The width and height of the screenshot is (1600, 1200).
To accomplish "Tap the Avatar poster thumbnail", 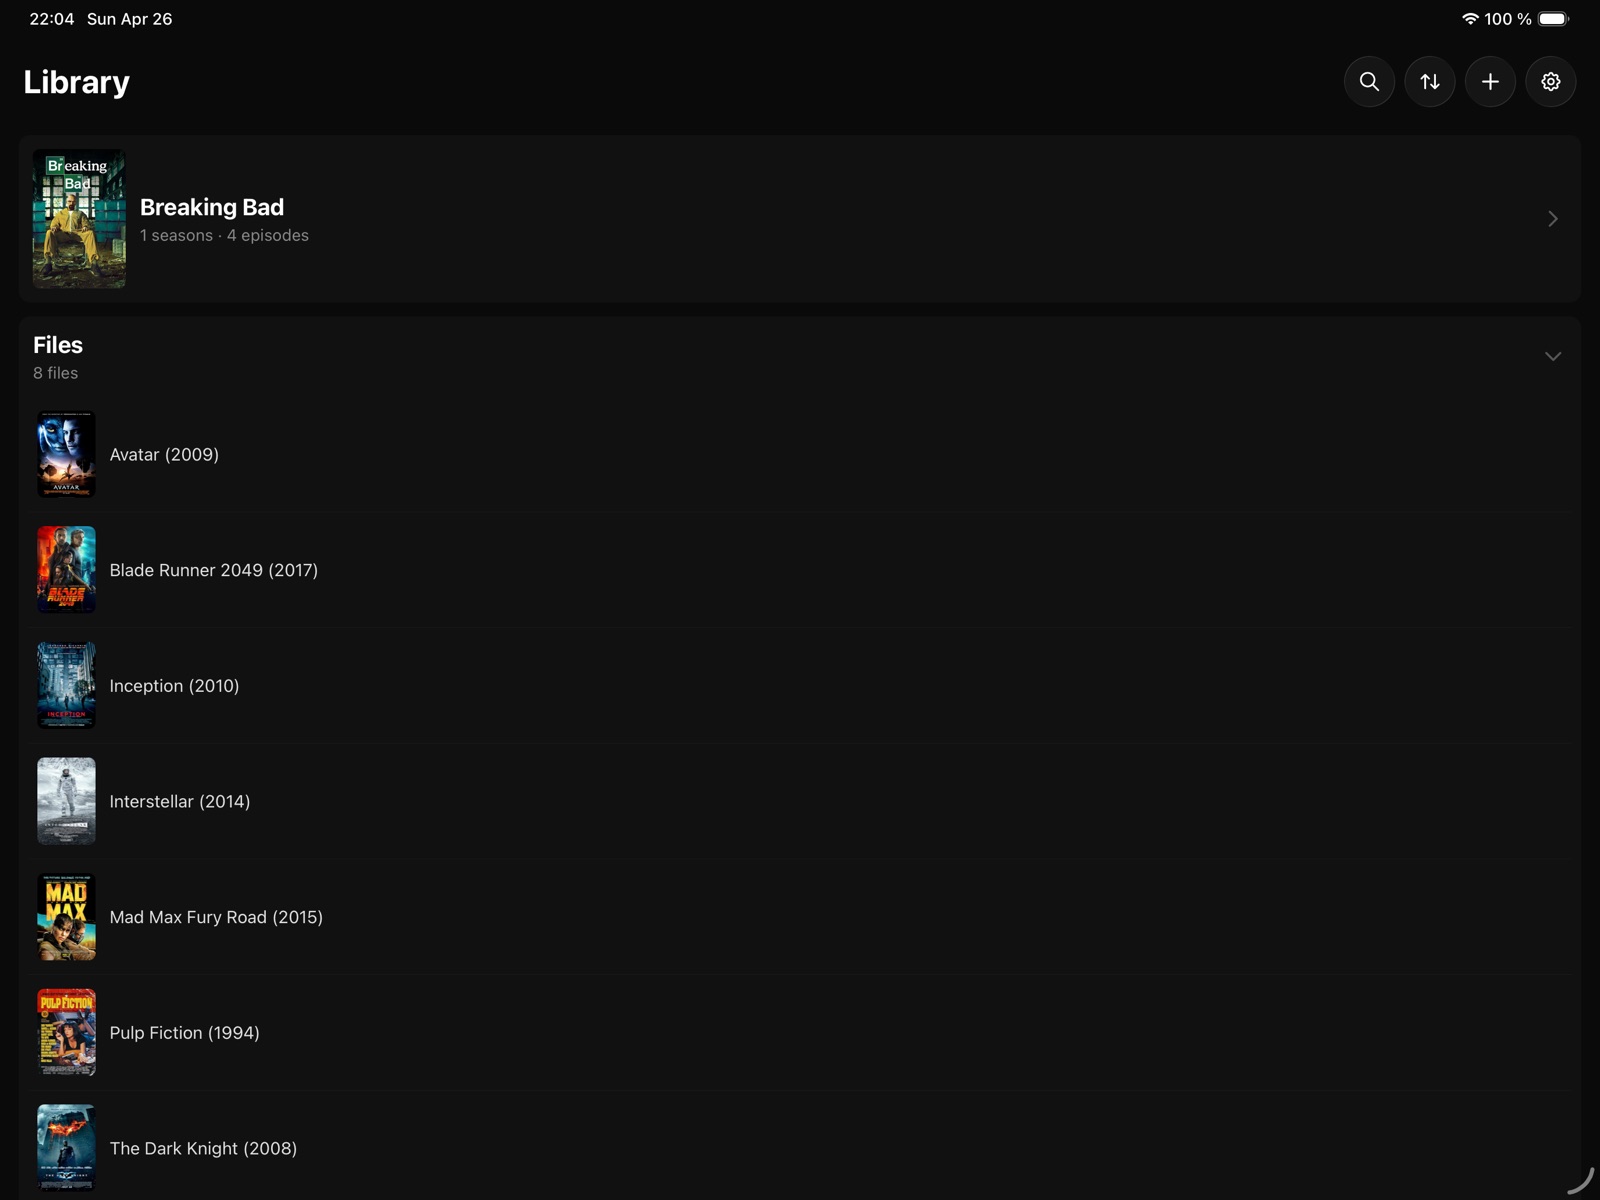I will [66, 455].
